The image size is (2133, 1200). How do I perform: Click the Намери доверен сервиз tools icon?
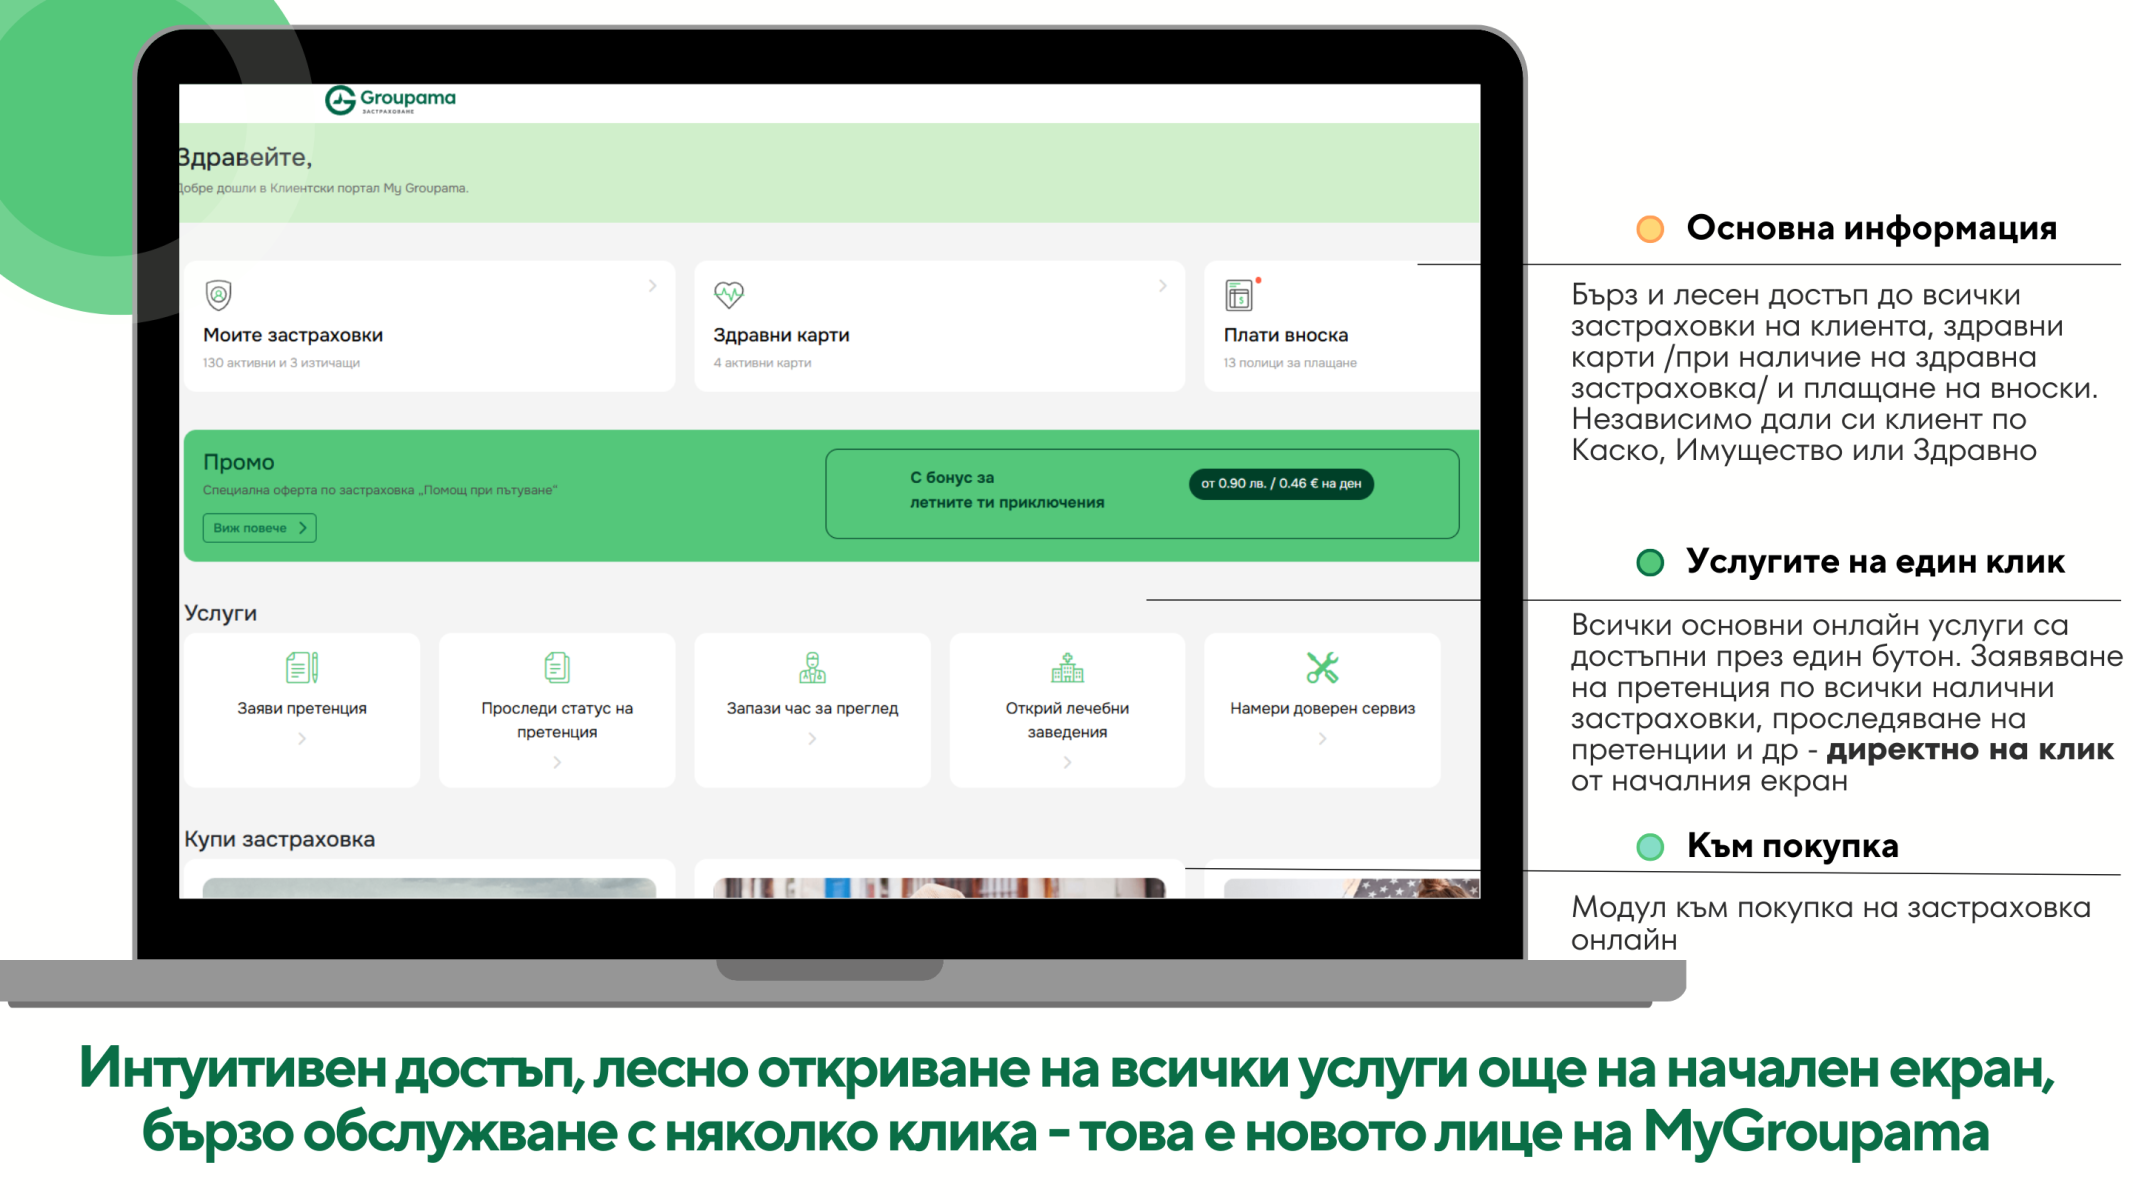coord(1322,667)
